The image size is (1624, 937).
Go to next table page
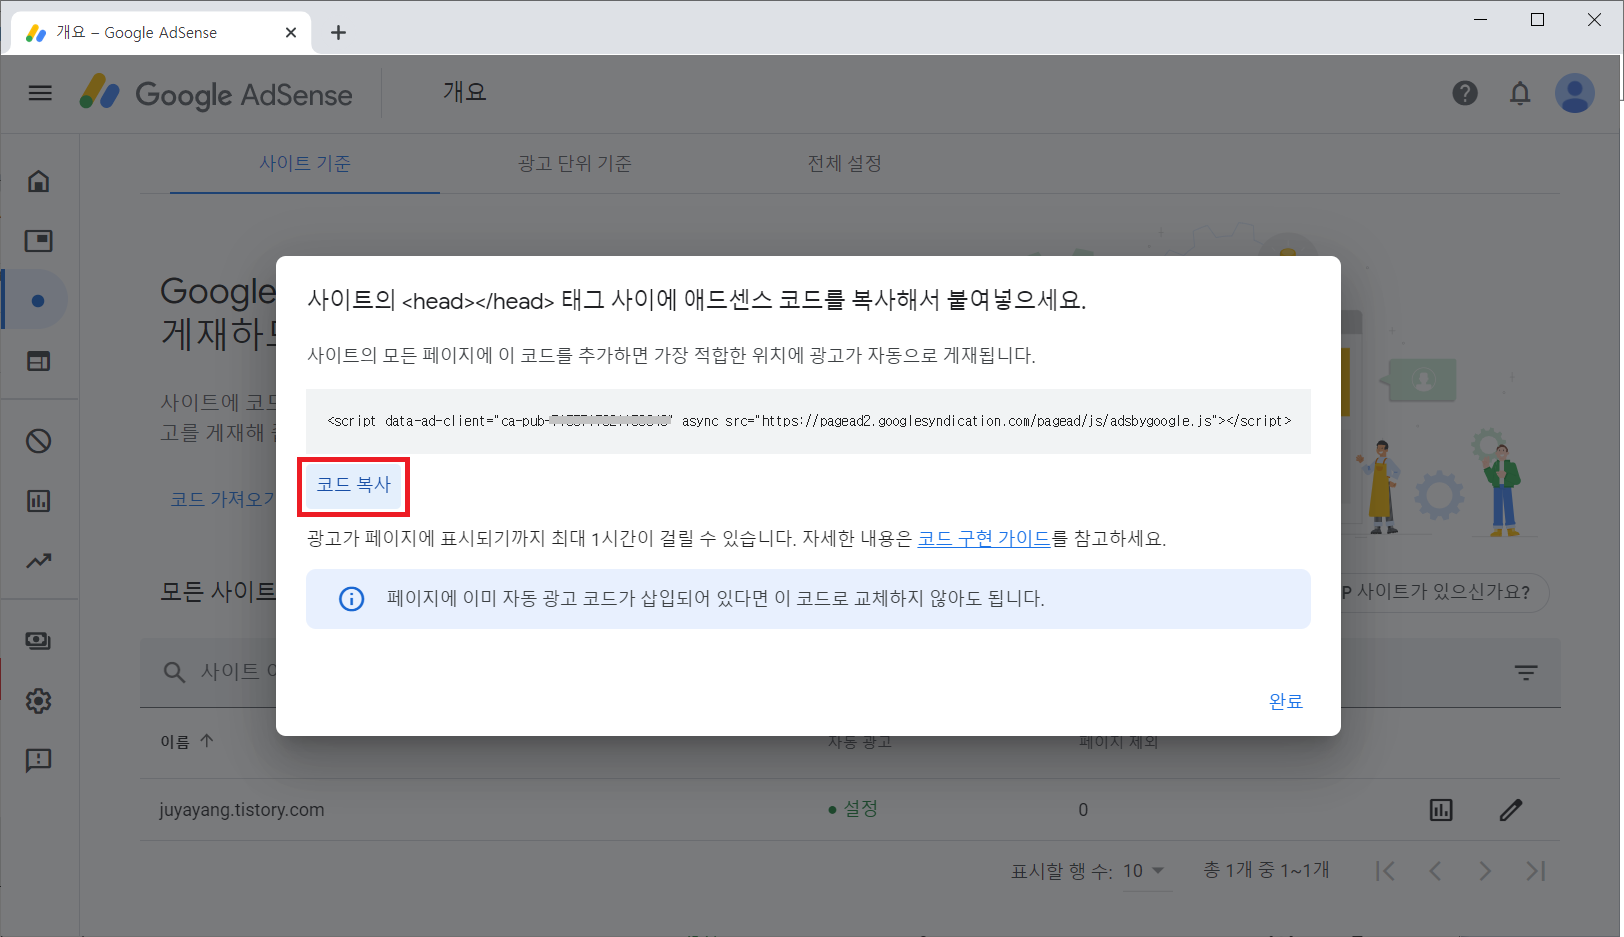coord(1485,871)
